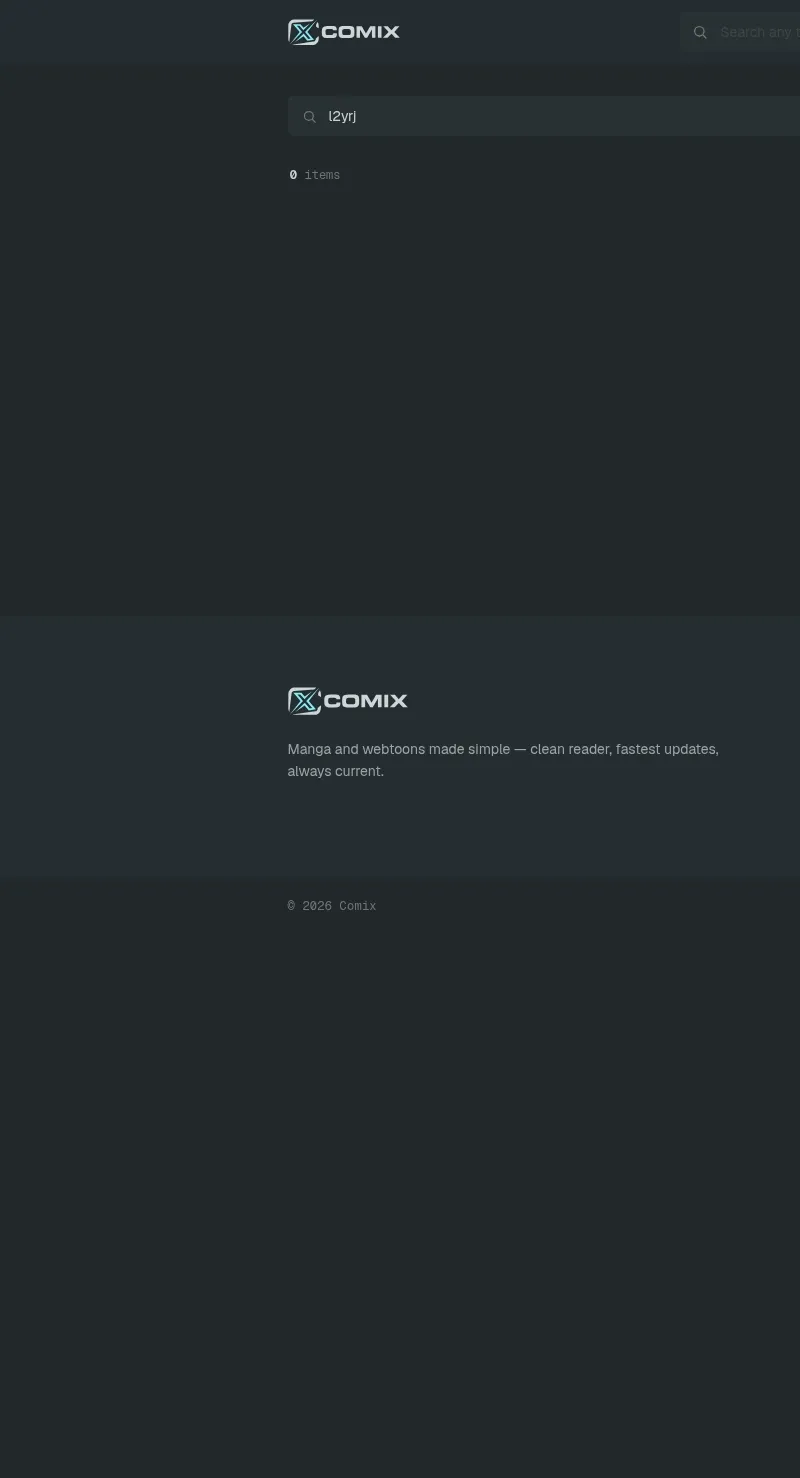This screenshot has height=1478, width=800.
Task: Click the footer COMIX wordmark
Action: pos(366,701)
